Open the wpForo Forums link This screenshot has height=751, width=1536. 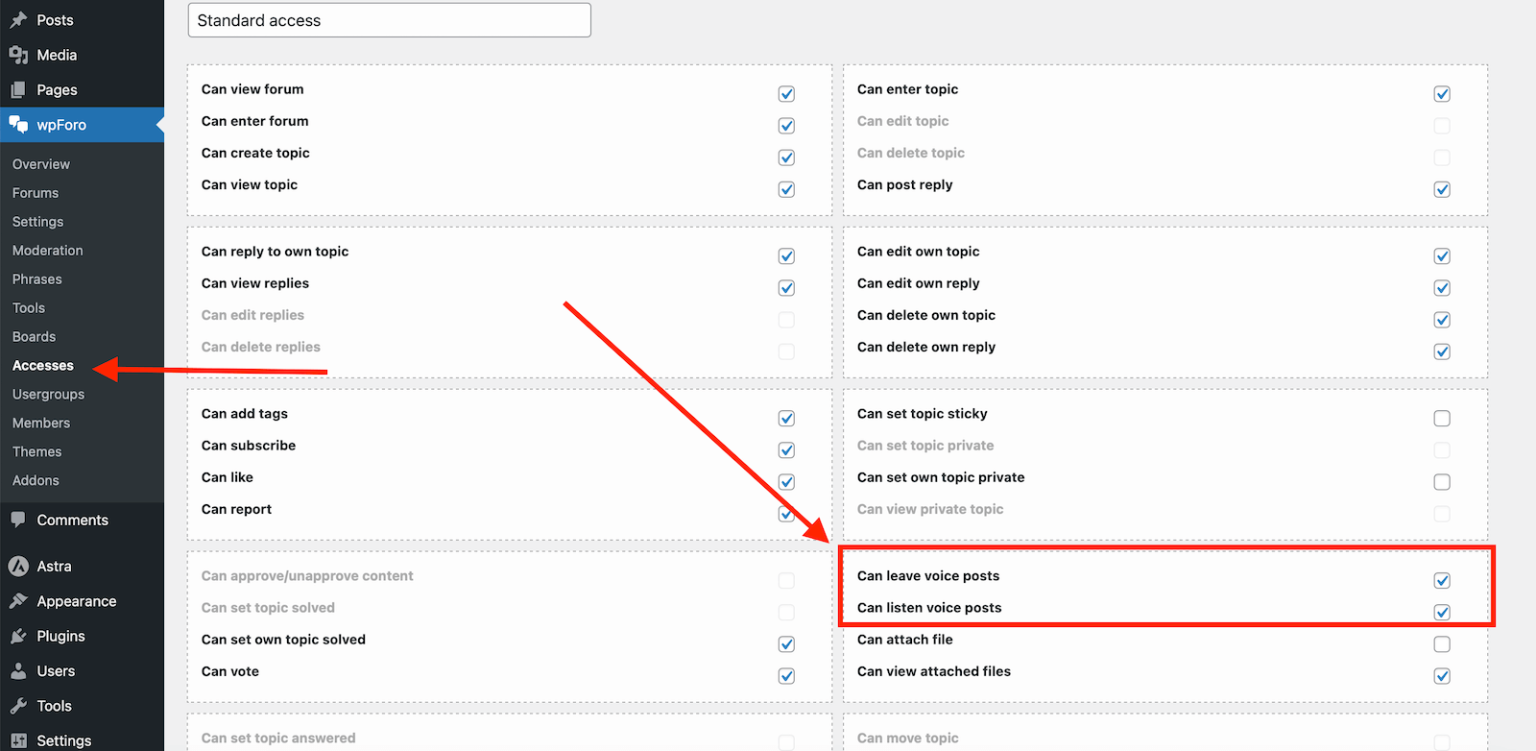tap(35, 193)
